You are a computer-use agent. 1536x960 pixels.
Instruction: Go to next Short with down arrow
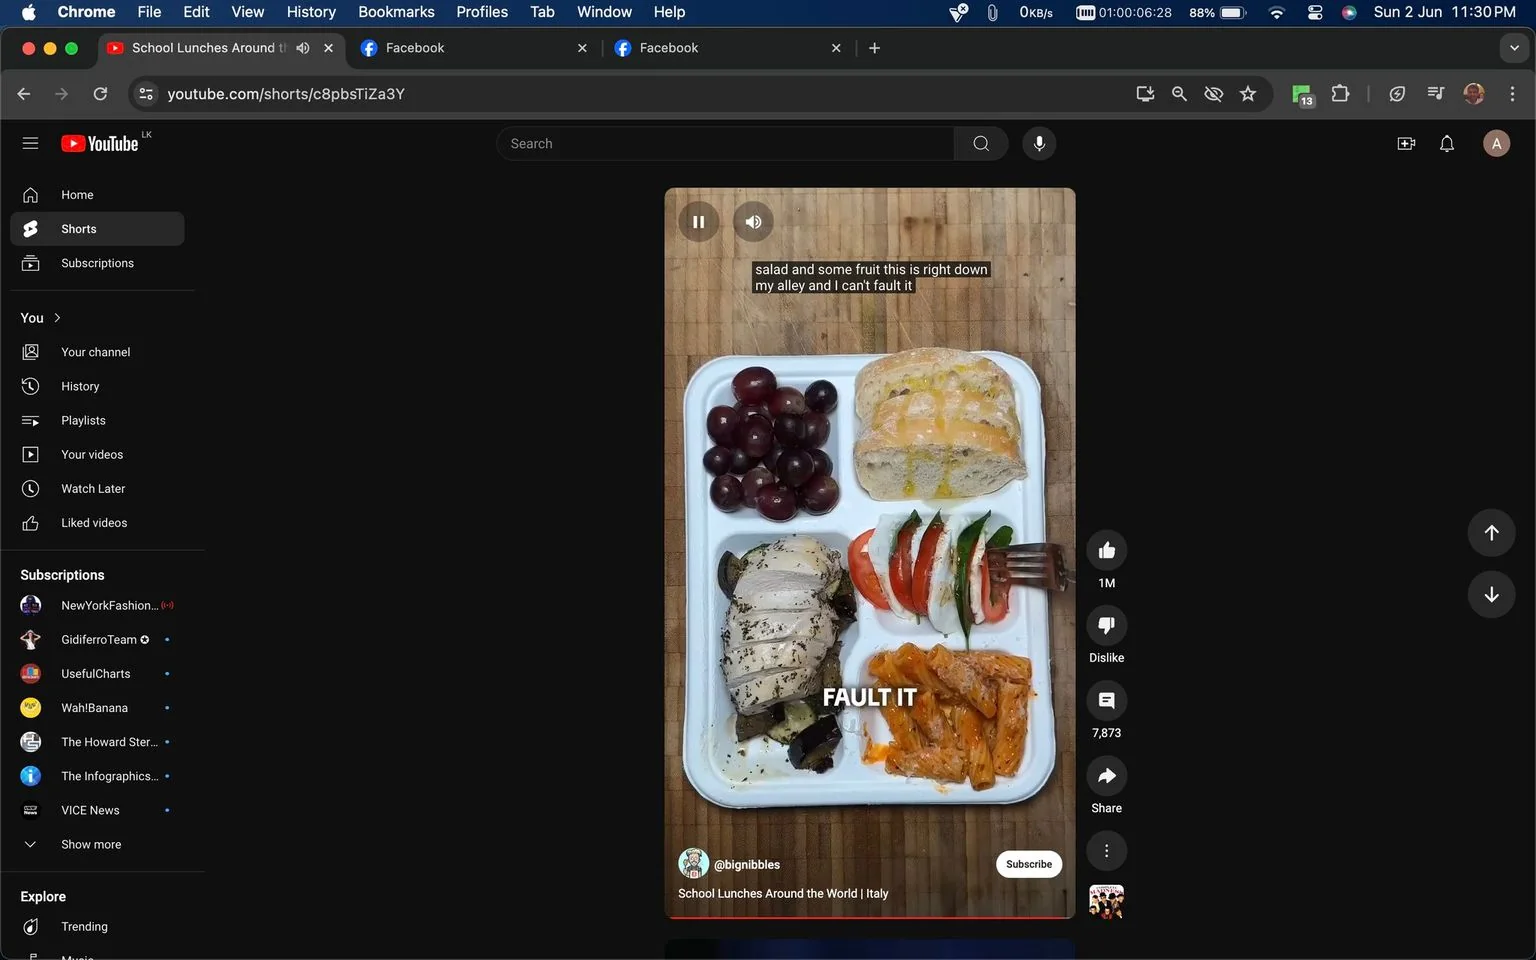(1491, 594)
